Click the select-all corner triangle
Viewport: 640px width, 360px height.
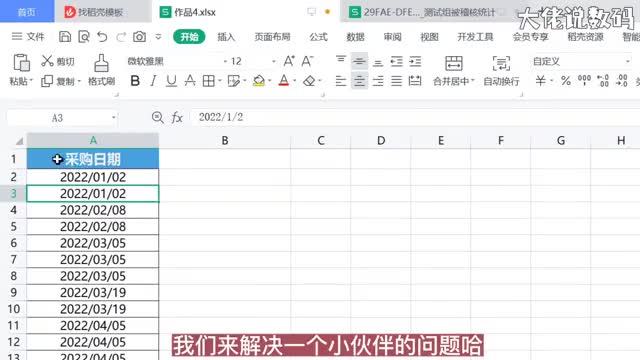[x=19, y=141]
